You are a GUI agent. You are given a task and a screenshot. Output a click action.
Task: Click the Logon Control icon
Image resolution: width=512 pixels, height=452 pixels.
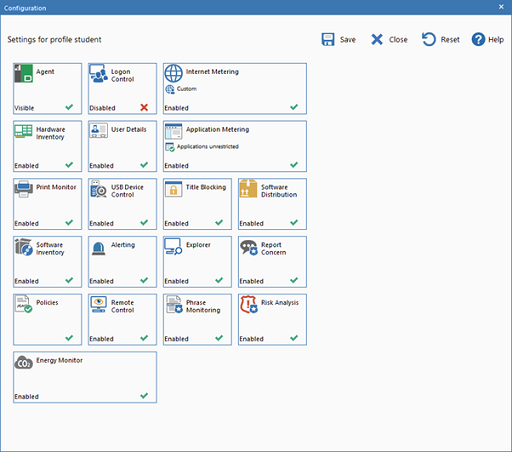[98, 73]
